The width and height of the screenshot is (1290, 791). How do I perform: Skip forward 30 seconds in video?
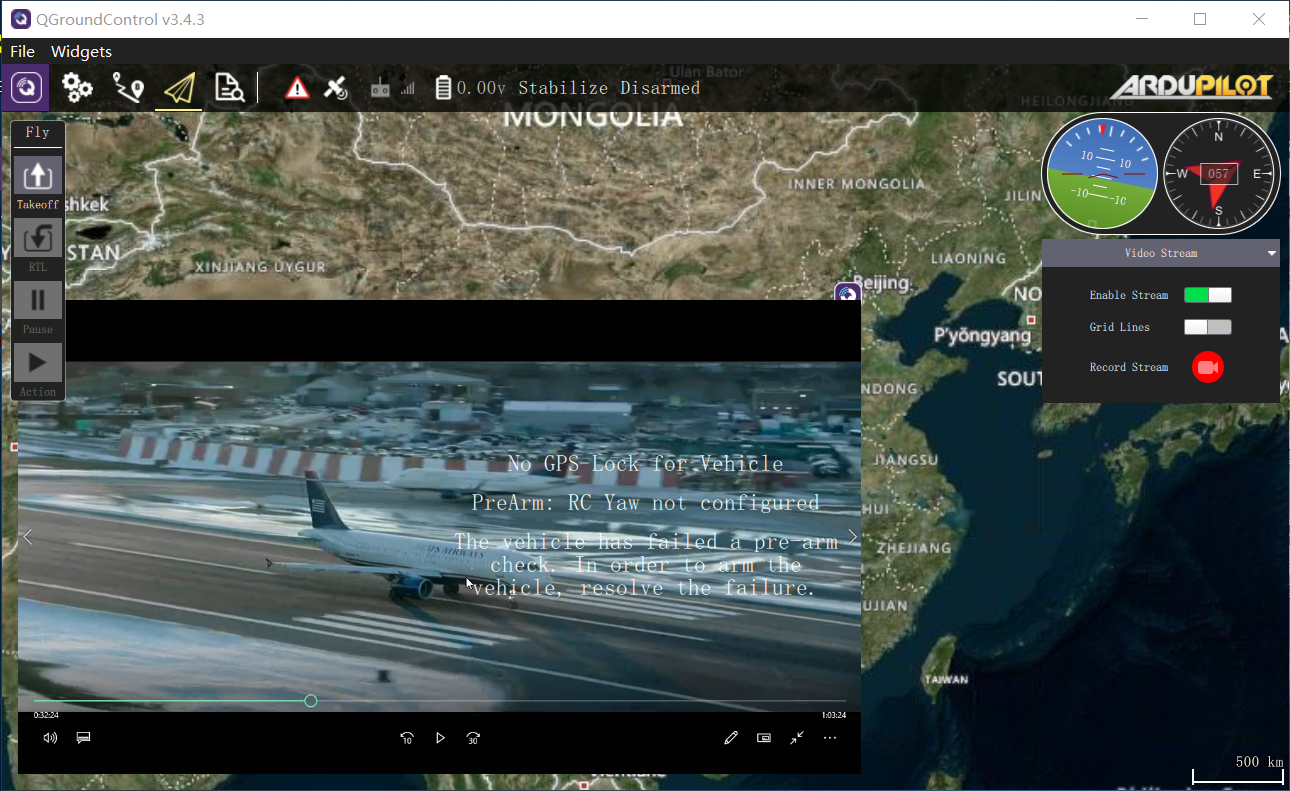473,738
